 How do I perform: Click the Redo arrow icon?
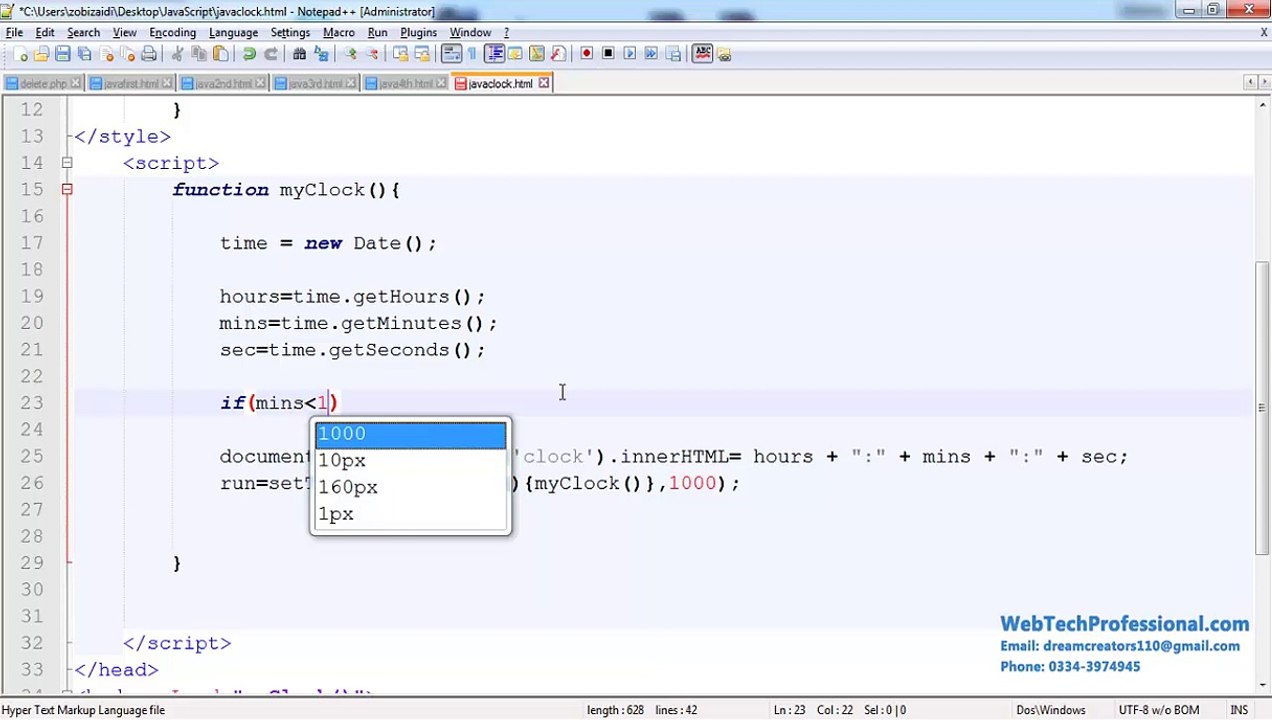pos(271,54)
